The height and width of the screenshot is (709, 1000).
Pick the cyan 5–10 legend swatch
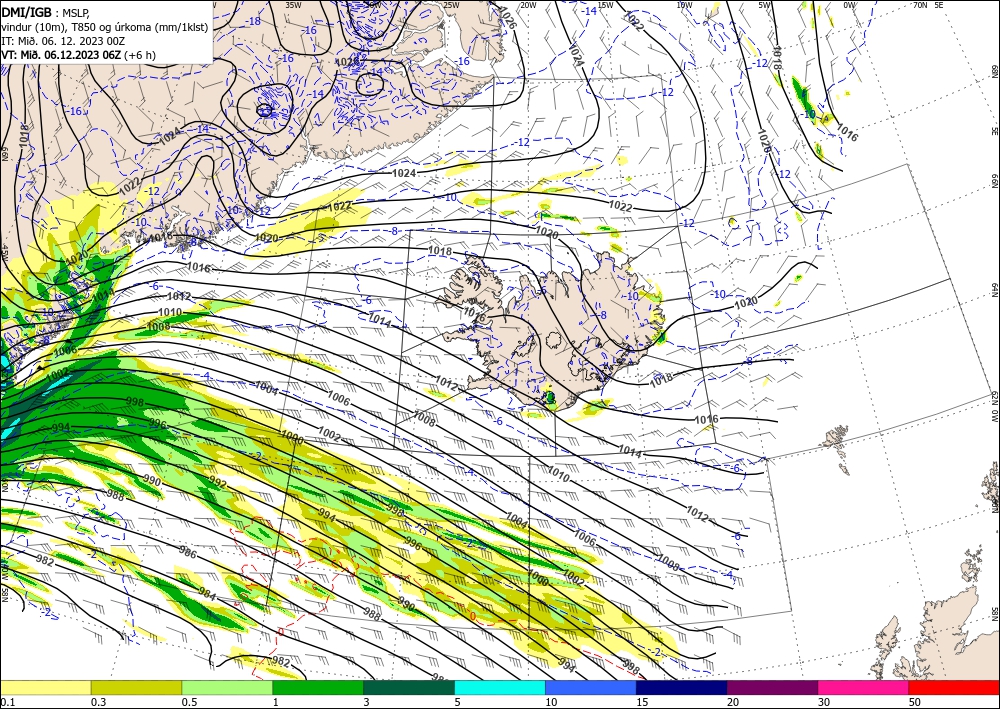pos(500,687)
